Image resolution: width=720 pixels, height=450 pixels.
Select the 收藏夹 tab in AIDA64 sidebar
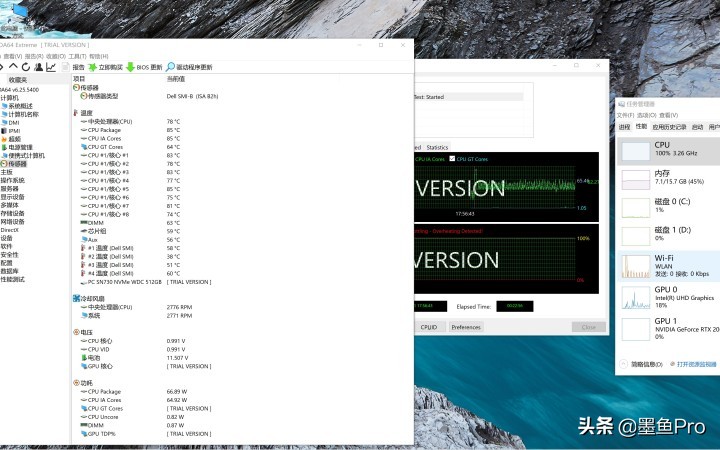[x=18, y=80]
